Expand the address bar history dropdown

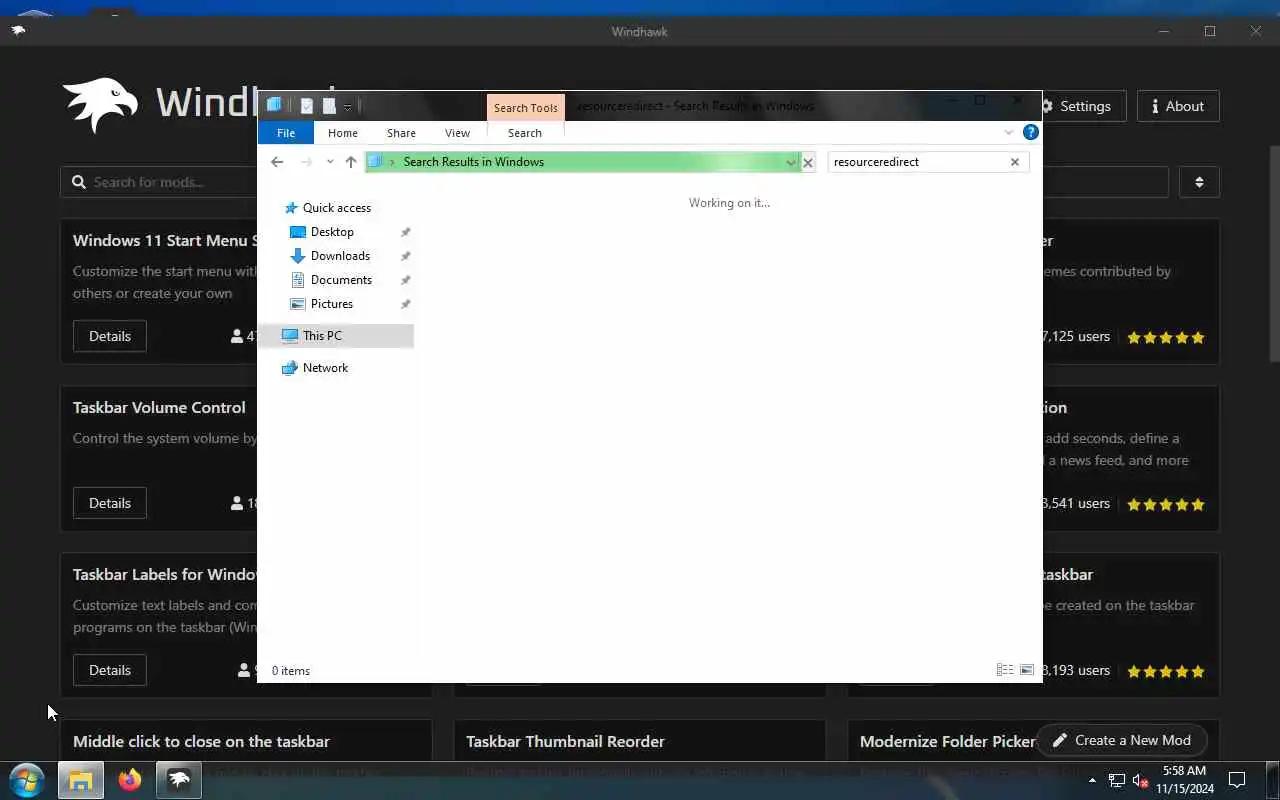tap(790, 162)
